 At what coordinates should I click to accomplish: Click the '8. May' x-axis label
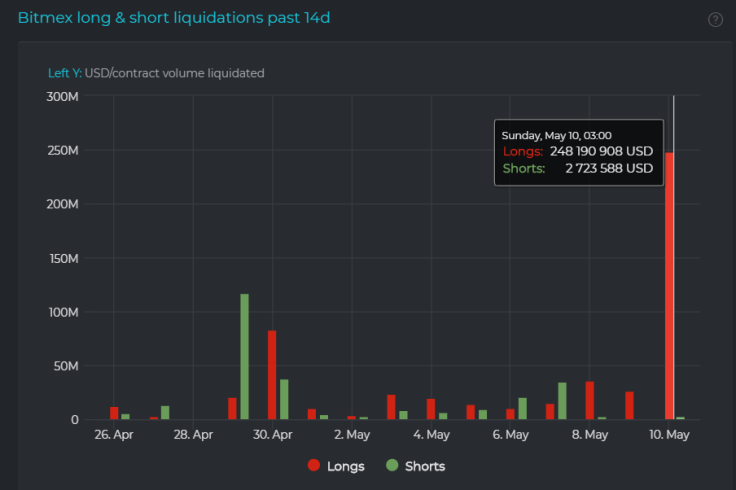(590, 435)
